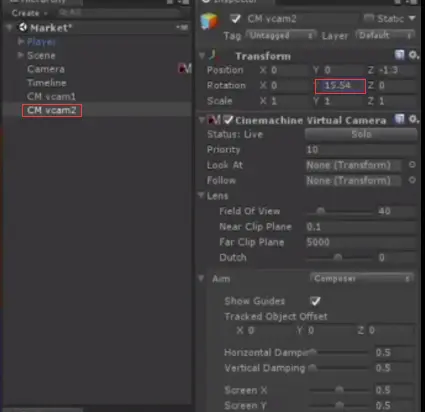425x412 pixels.
Task: Adjust the Screen X slider
Action: click(x=339, y=389)
